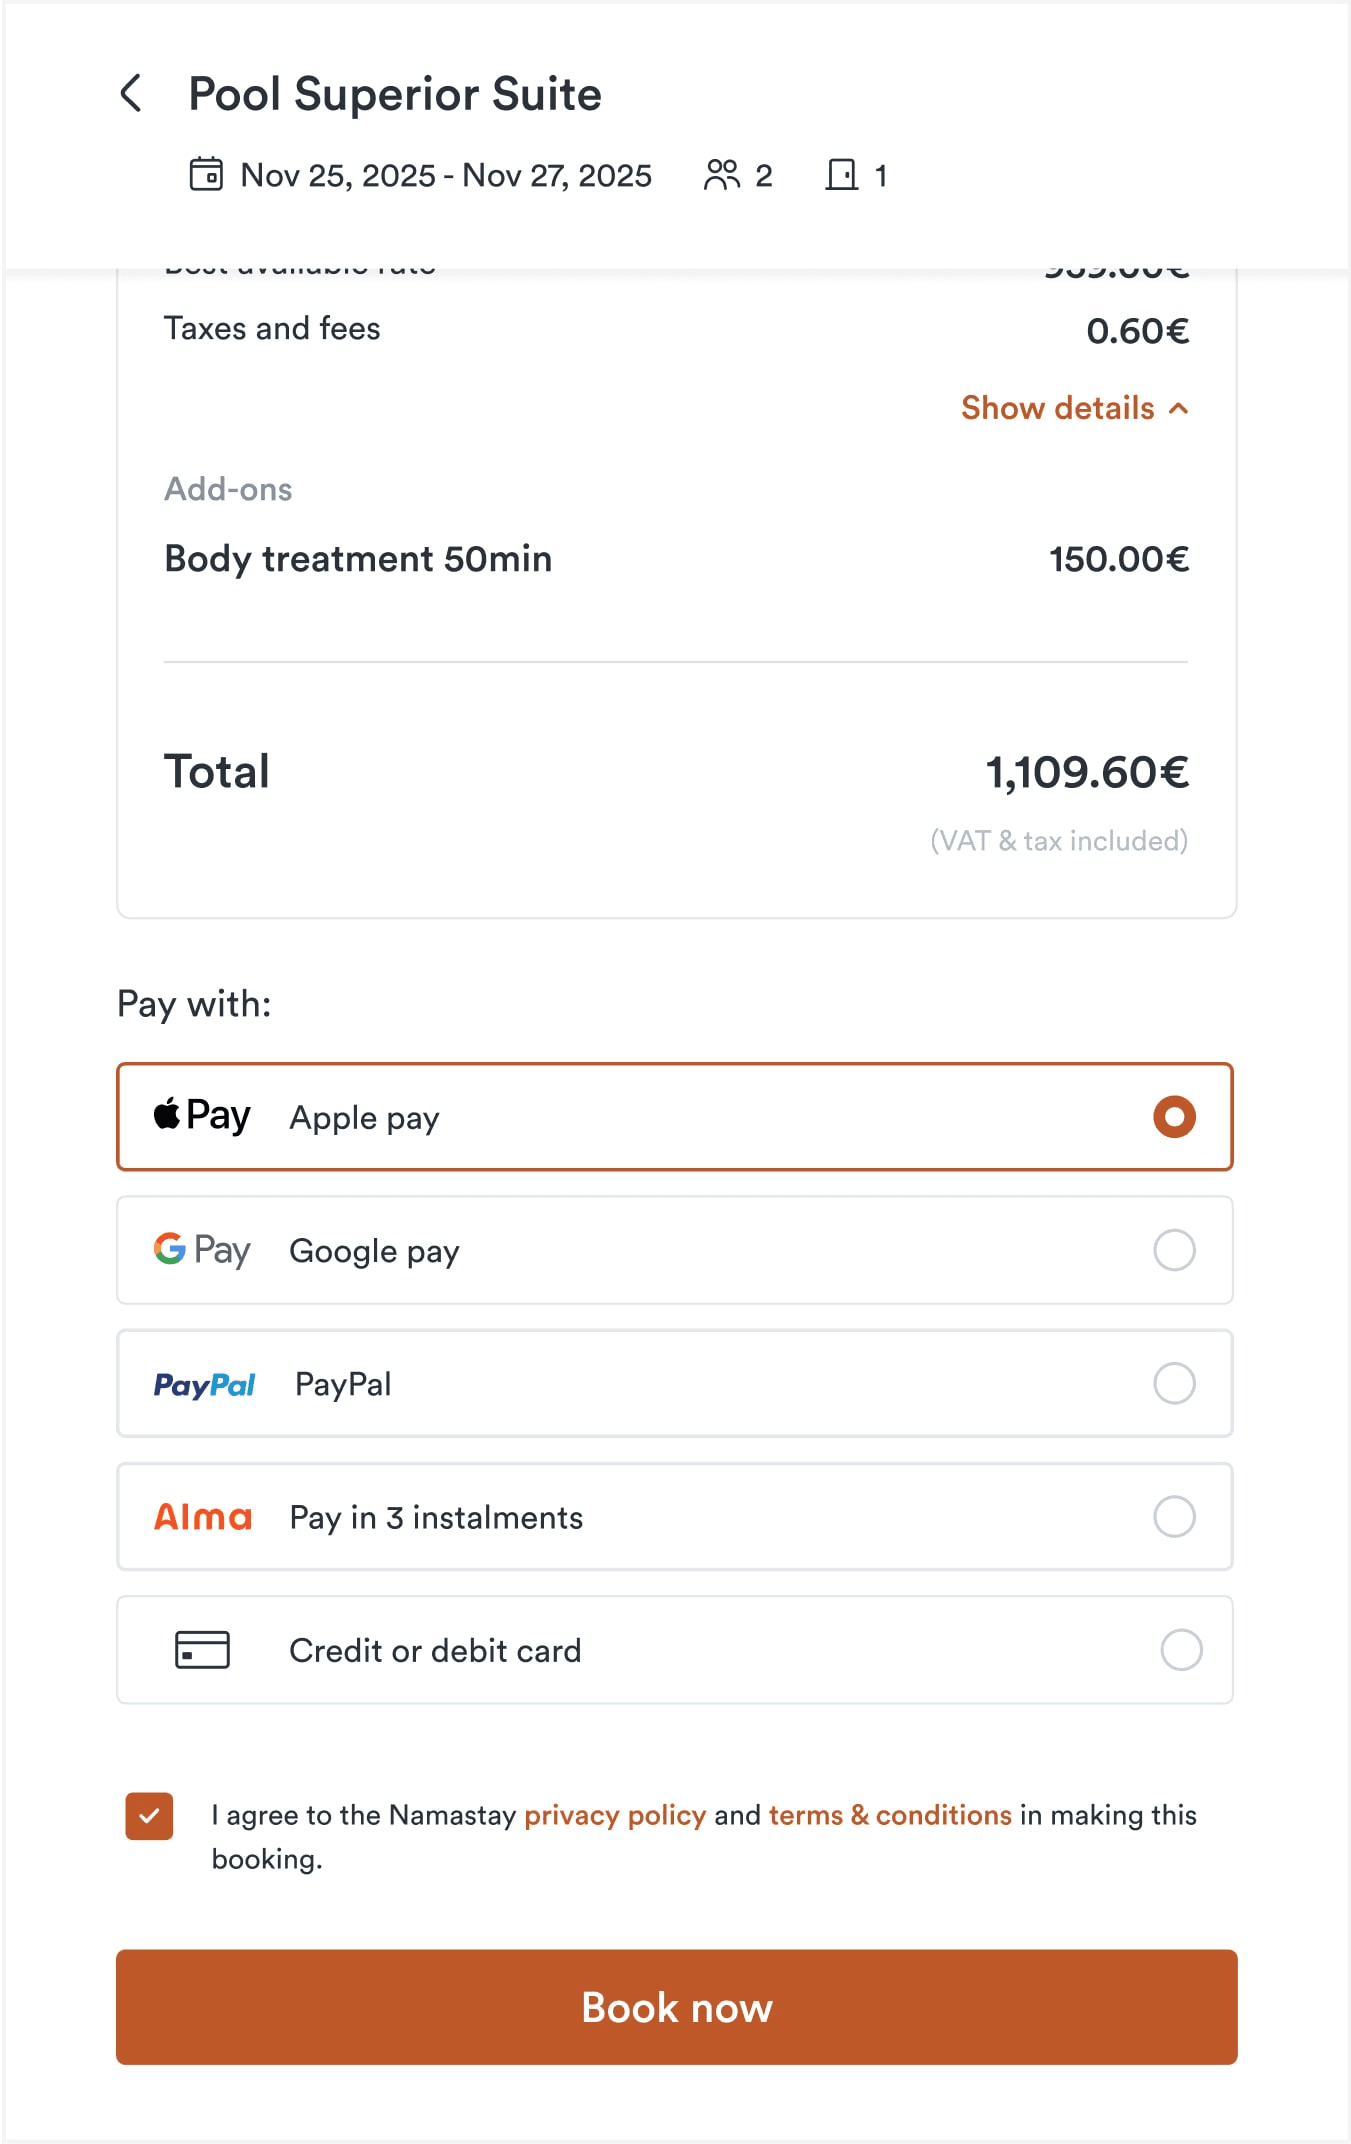Select the Alma instalments radio button

[x=1174, y=1517]
